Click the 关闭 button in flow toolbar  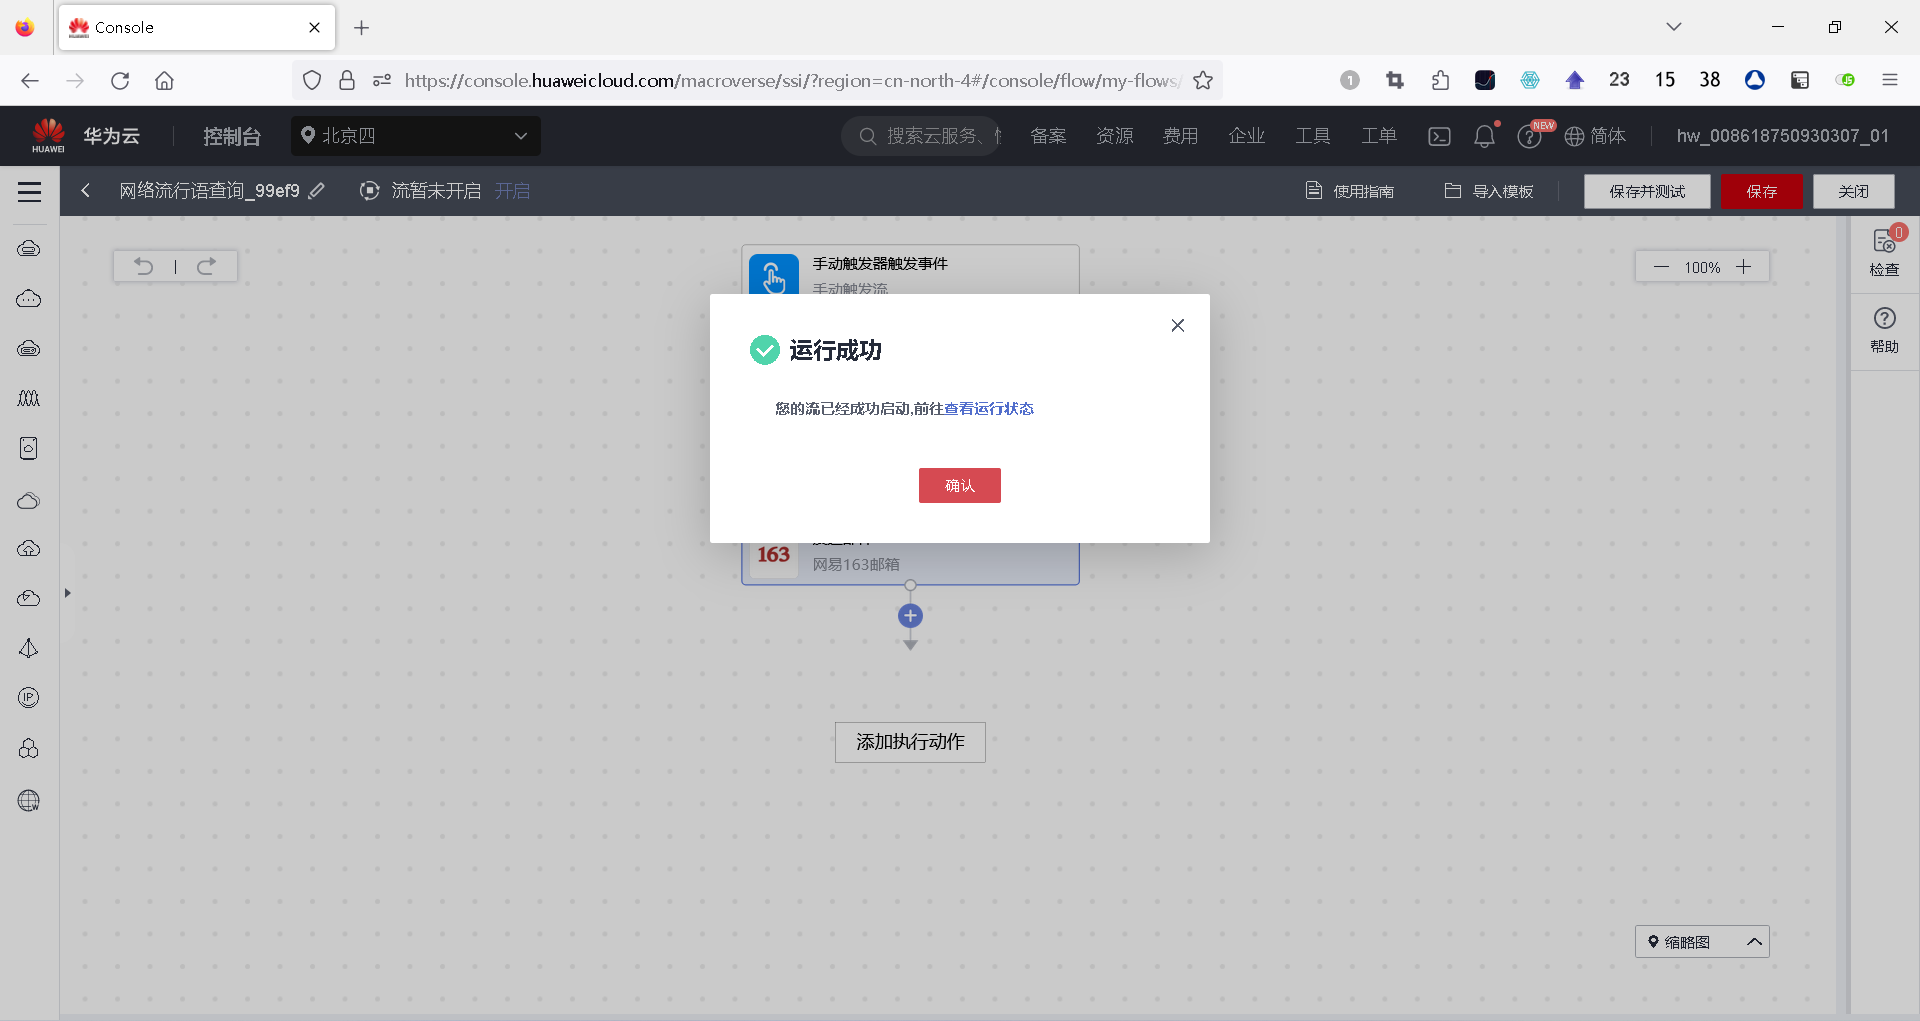click(x=1853, y=191)
